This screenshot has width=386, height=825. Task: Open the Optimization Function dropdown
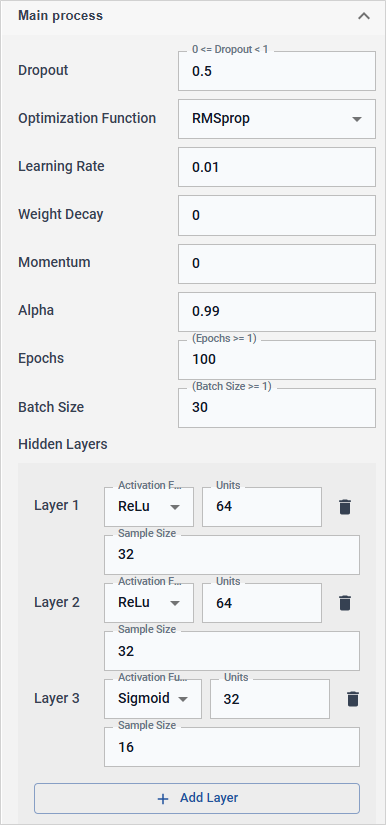pos(277,119)
